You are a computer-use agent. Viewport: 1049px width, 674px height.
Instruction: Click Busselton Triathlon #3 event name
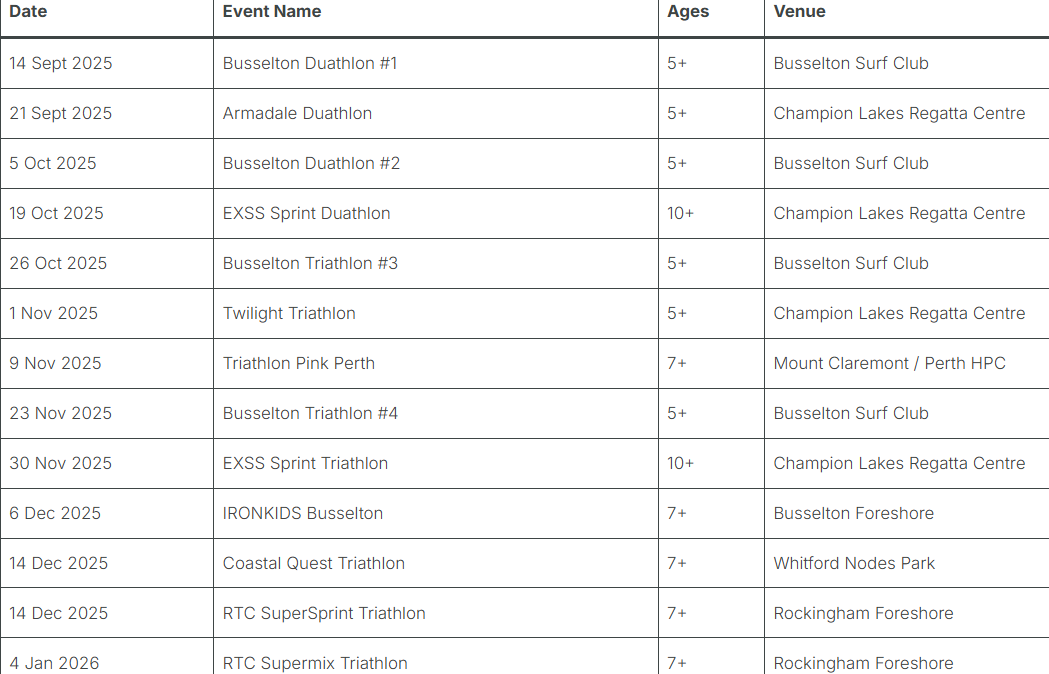coord(310,263)
